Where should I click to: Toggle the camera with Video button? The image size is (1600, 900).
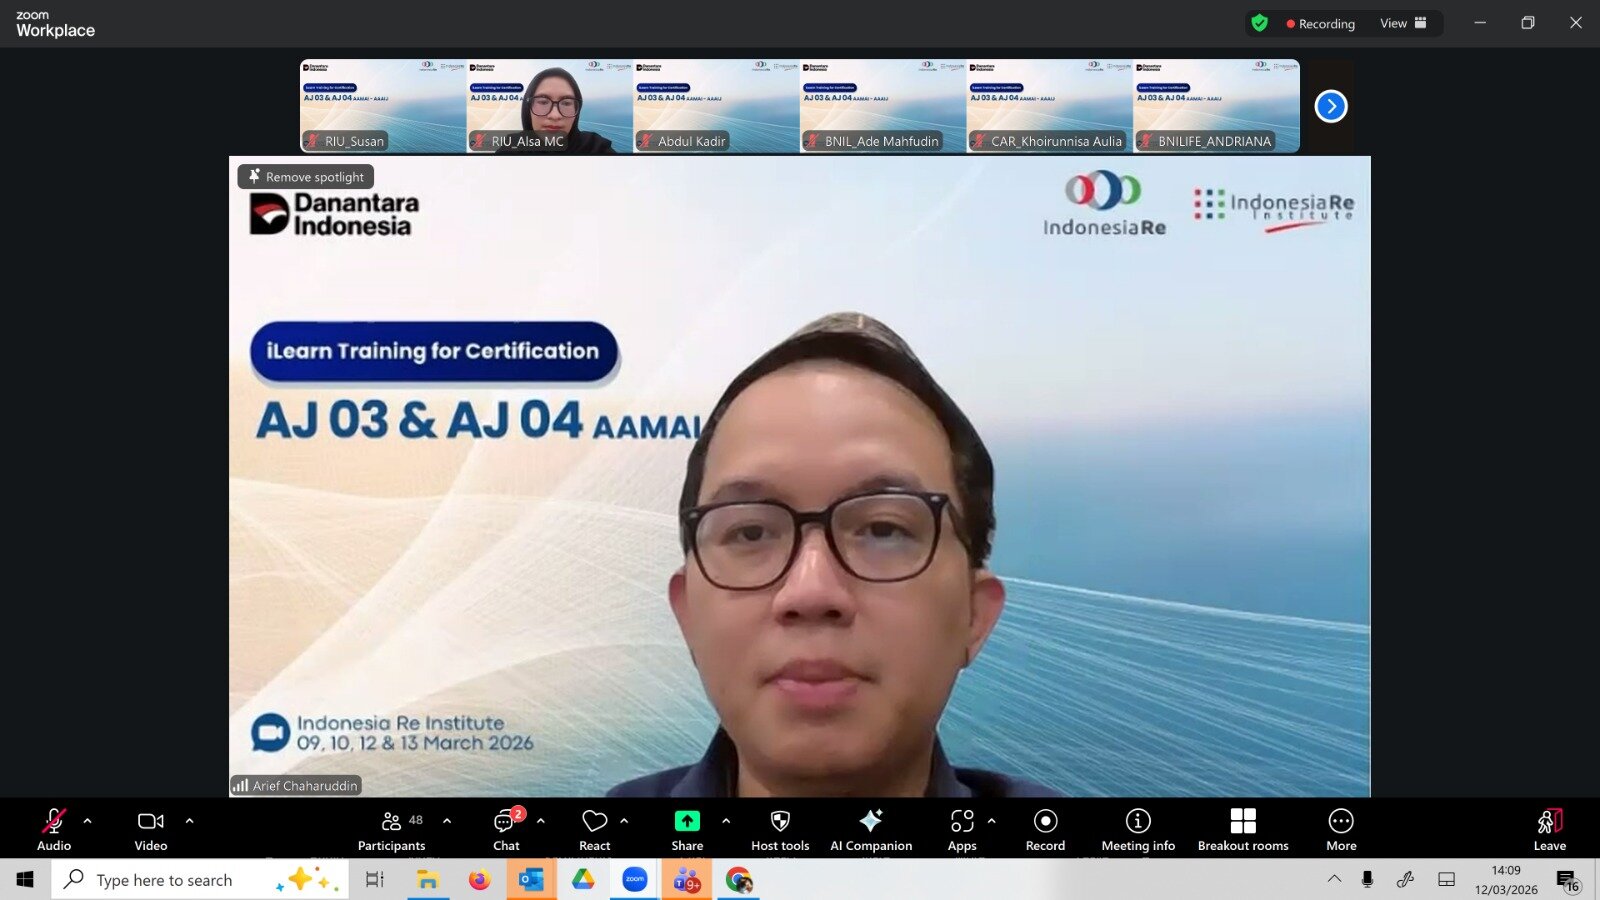point(151,829)
